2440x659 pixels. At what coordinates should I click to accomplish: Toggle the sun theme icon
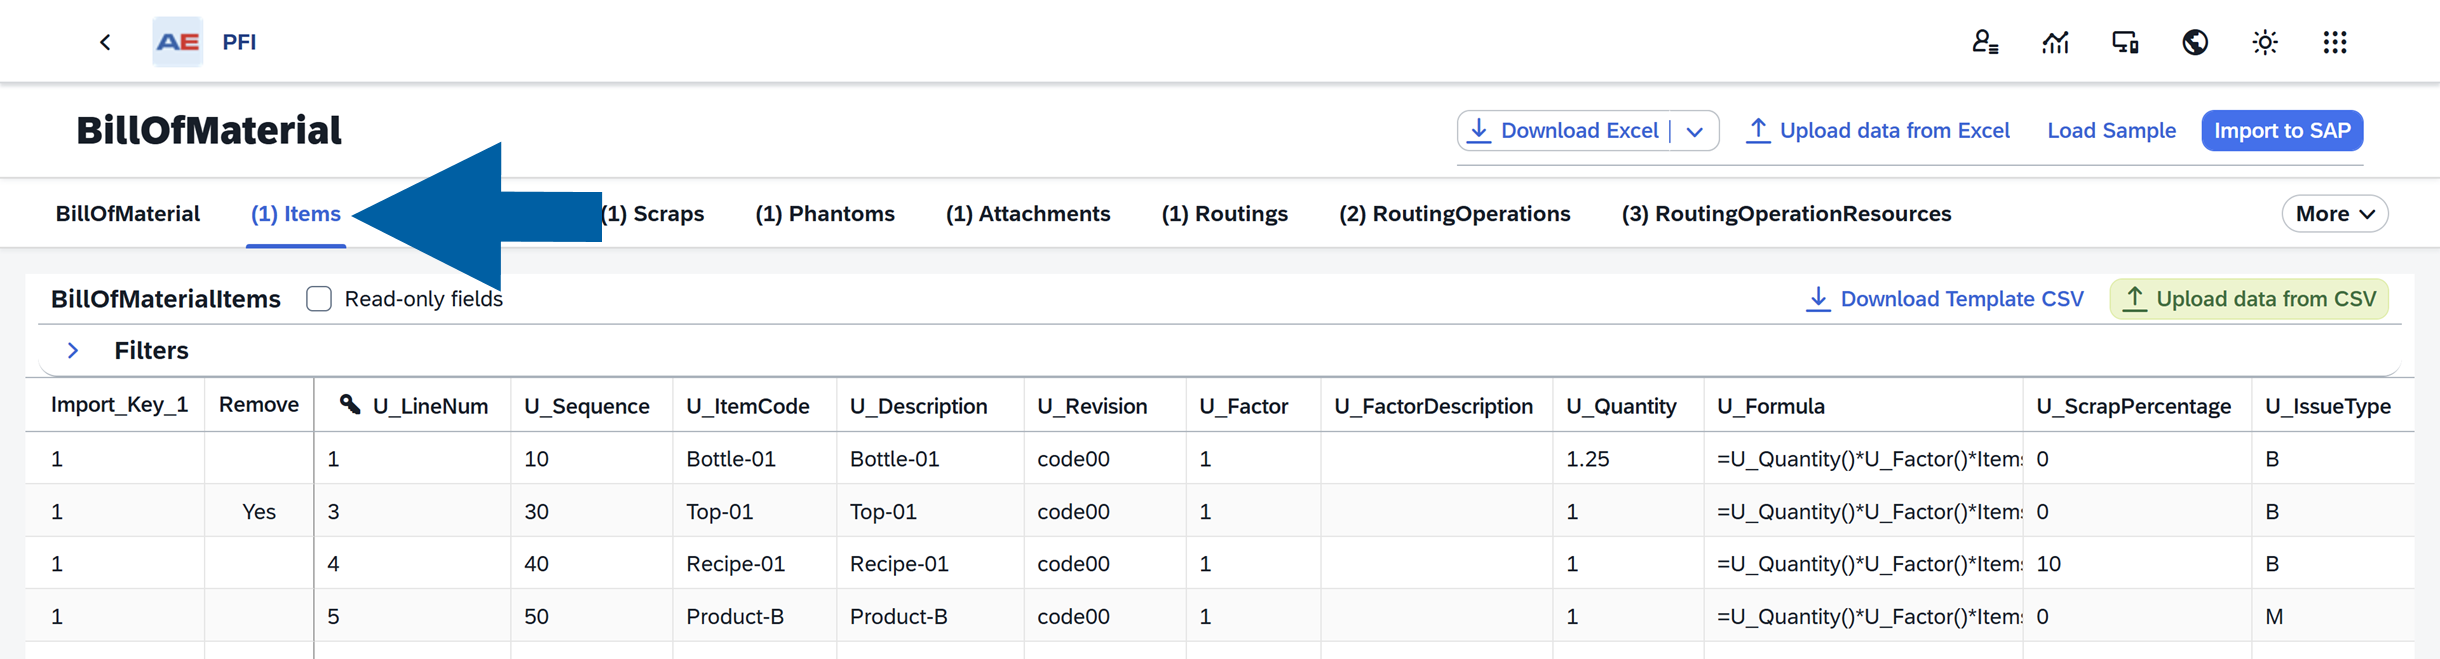click(2265, 42)
